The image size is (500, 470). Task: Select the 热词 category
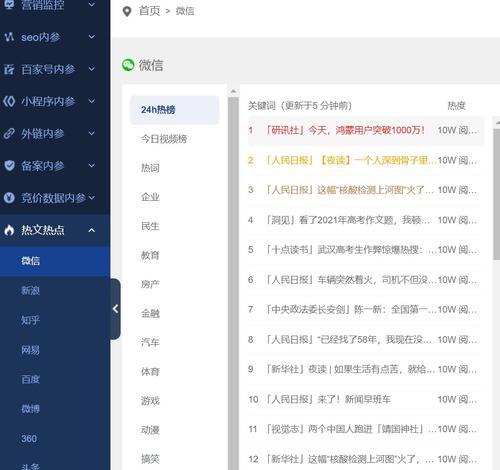point(150,168)
